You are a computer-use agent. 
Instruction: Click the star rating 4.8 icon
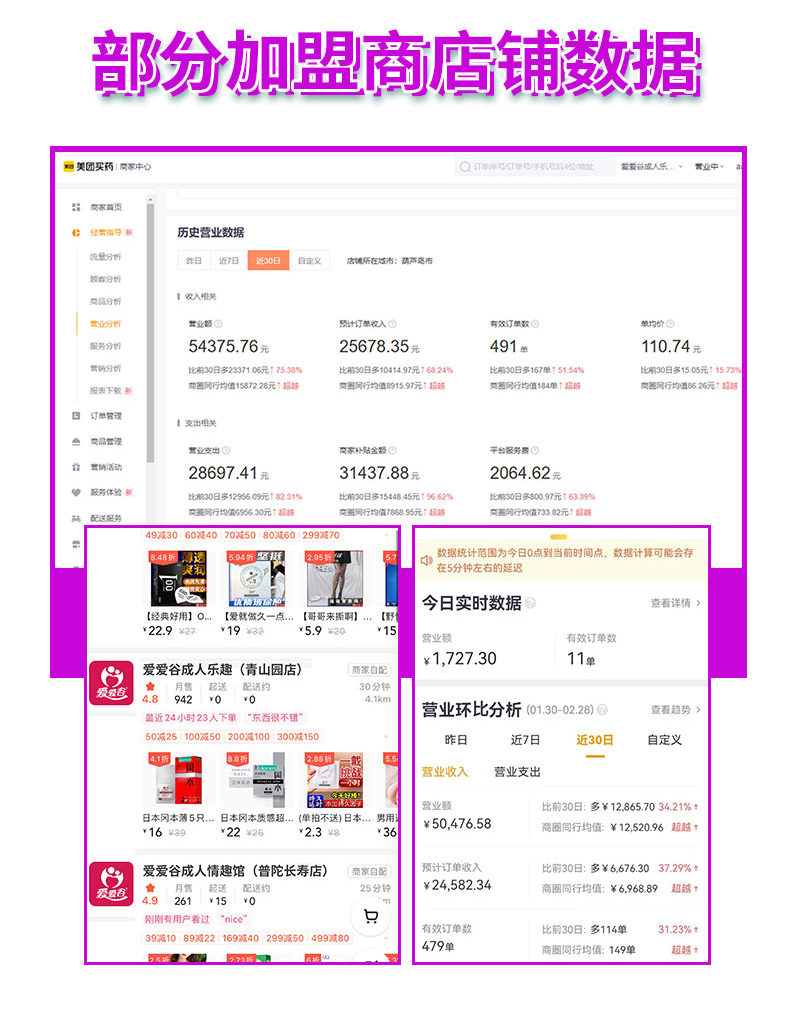click(x=151, y=686)
